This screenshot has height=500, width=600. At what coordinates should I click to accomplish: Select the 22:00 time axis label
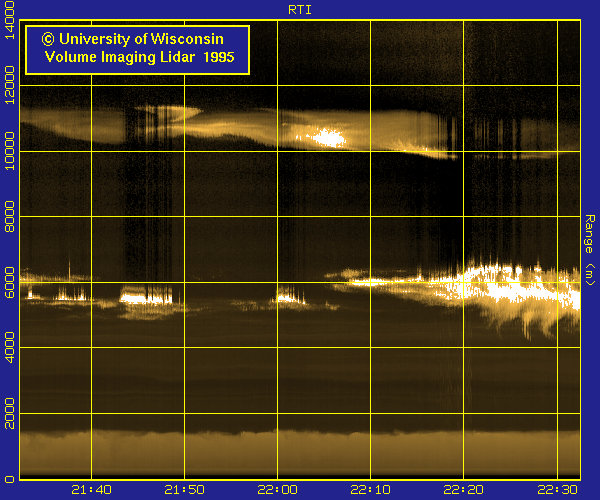pyautogui.click(x=277, y=489)
